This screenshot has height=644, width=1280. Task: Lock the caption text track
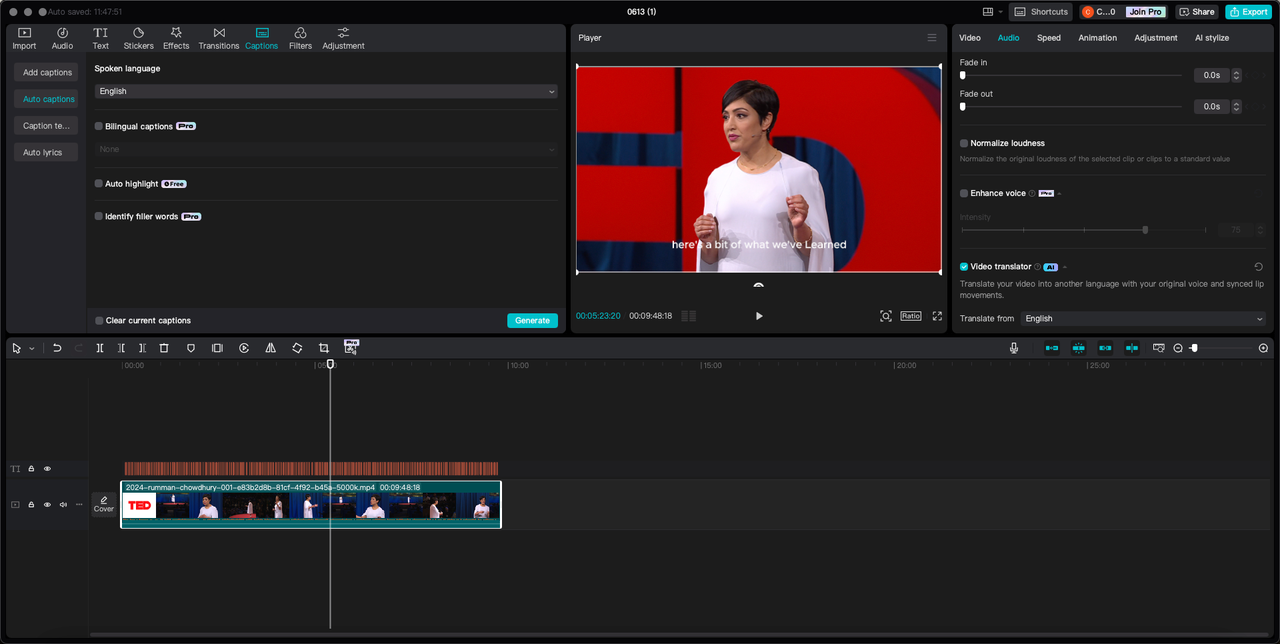click(31, 469)
